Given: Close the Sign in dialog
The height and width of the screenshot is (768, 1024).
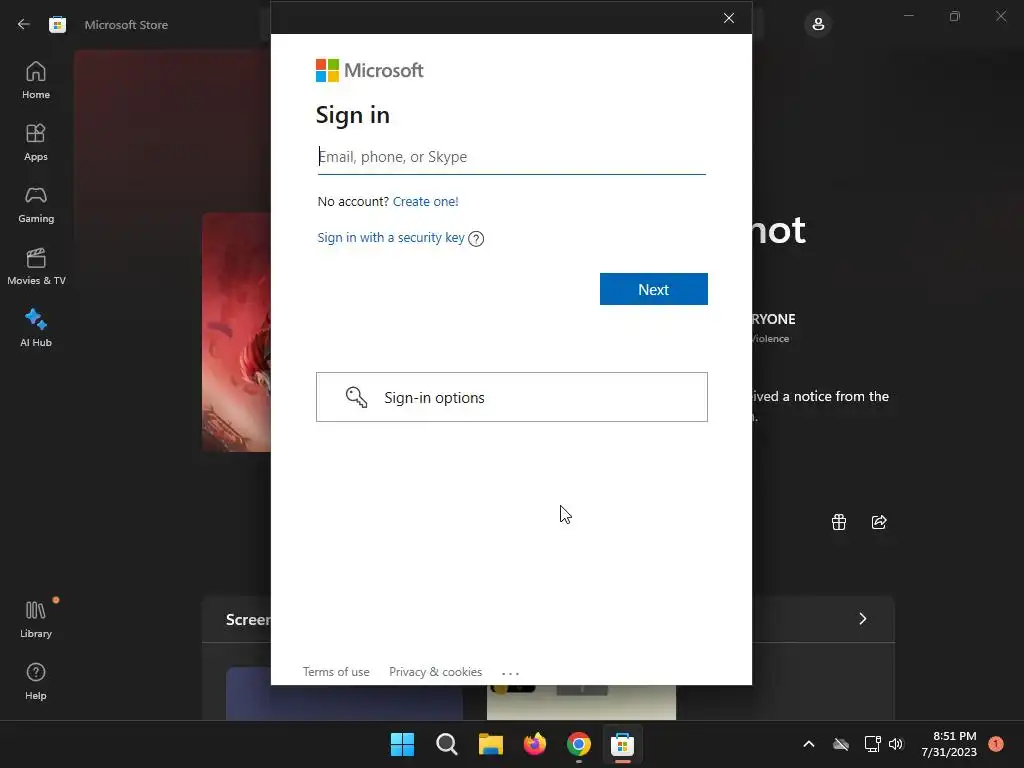Looking at the screenshot, I should 729,18.
